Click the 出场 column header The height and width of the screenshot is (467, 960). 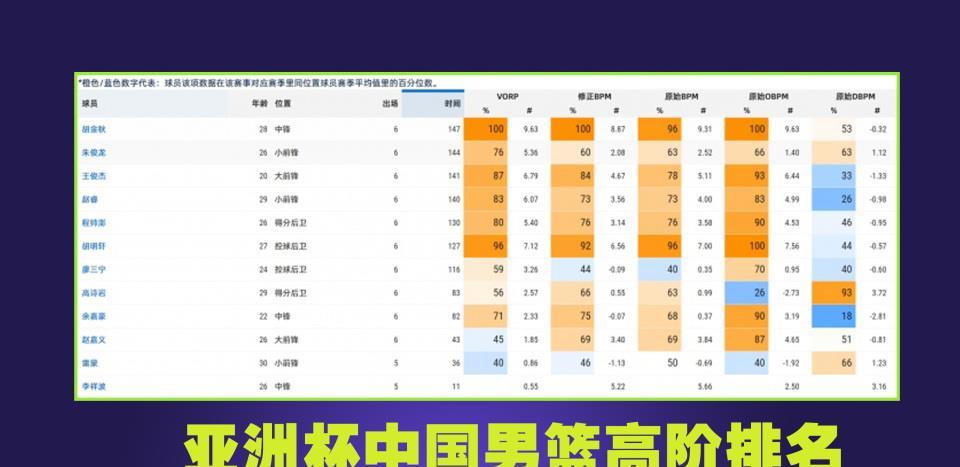point(390,103)
